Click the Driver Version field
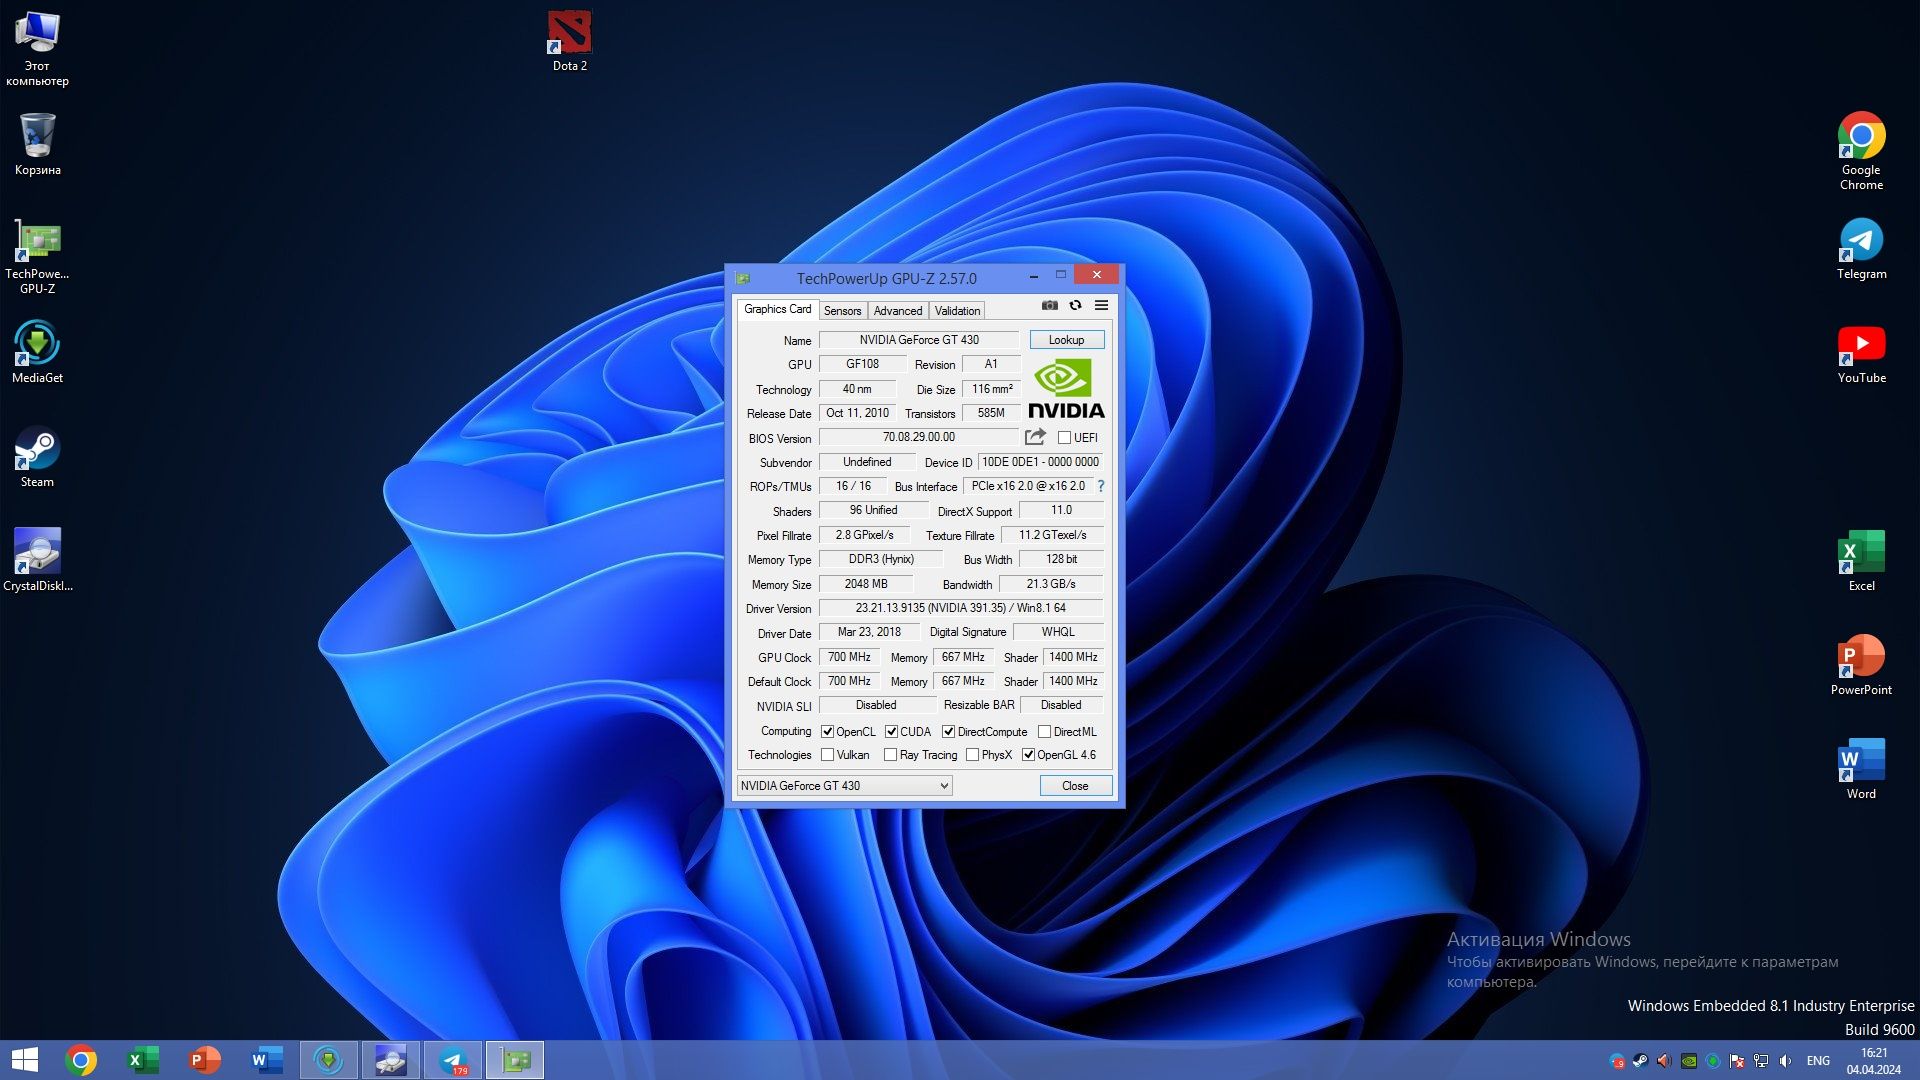The width and height of the screenshot is (1920, 1080). [960, 608]
